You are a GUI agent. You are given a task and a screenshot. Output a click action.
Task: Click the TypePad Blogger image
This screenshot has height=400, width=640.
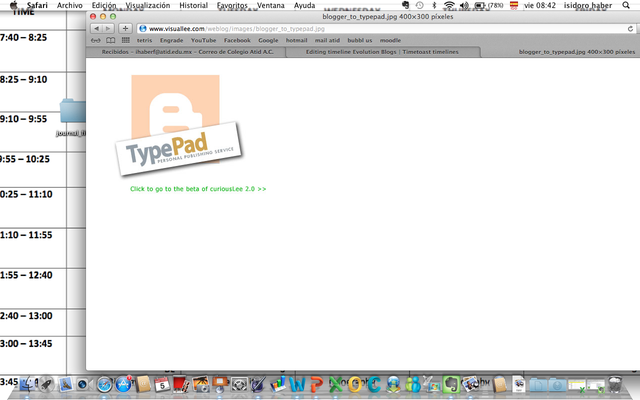pos(178,126)
